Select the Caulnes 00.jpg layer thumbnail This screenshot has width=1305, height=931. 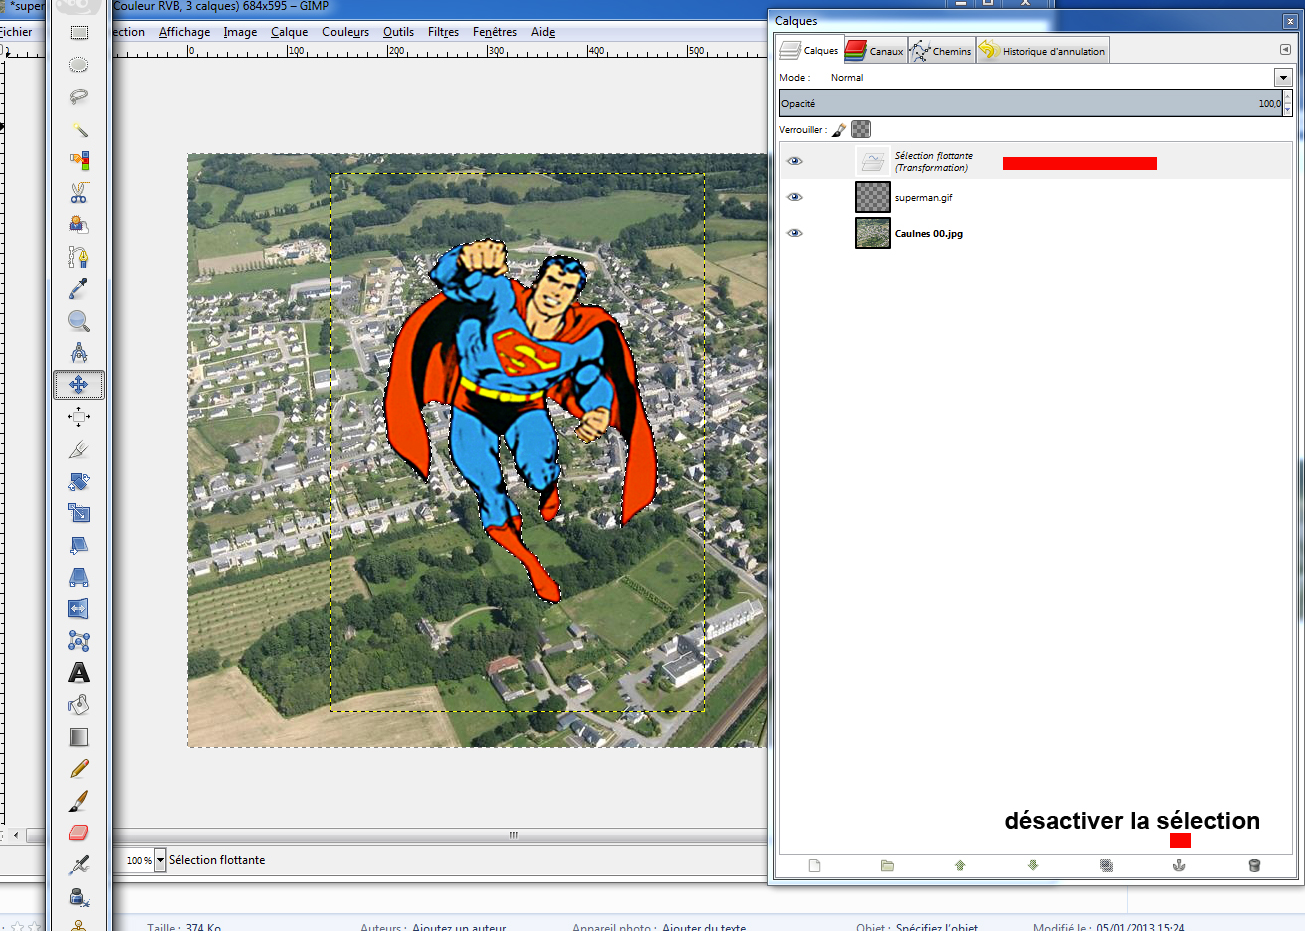pyautogui.click(x=873, y=233)
